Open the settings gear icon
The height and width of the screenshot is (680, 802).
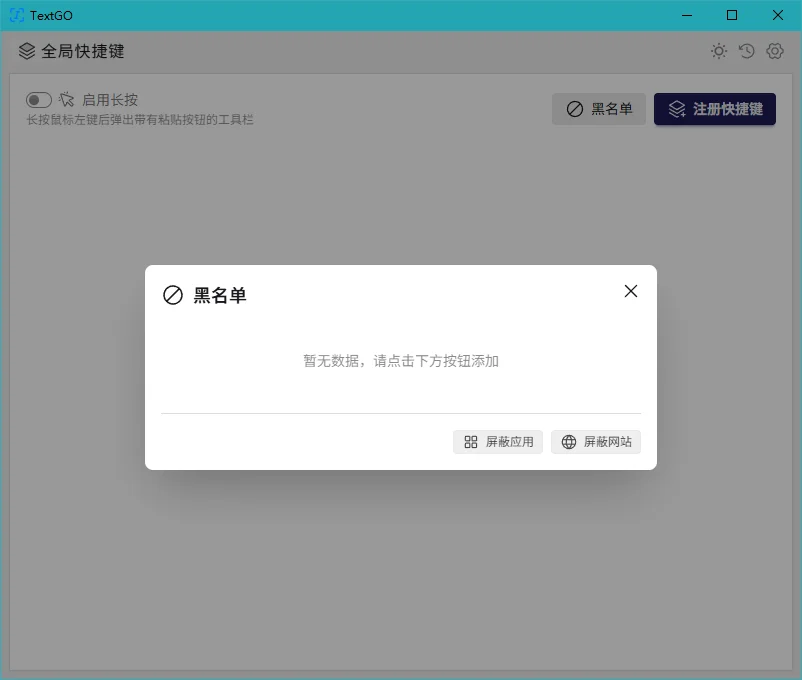[x=775, y=51]
